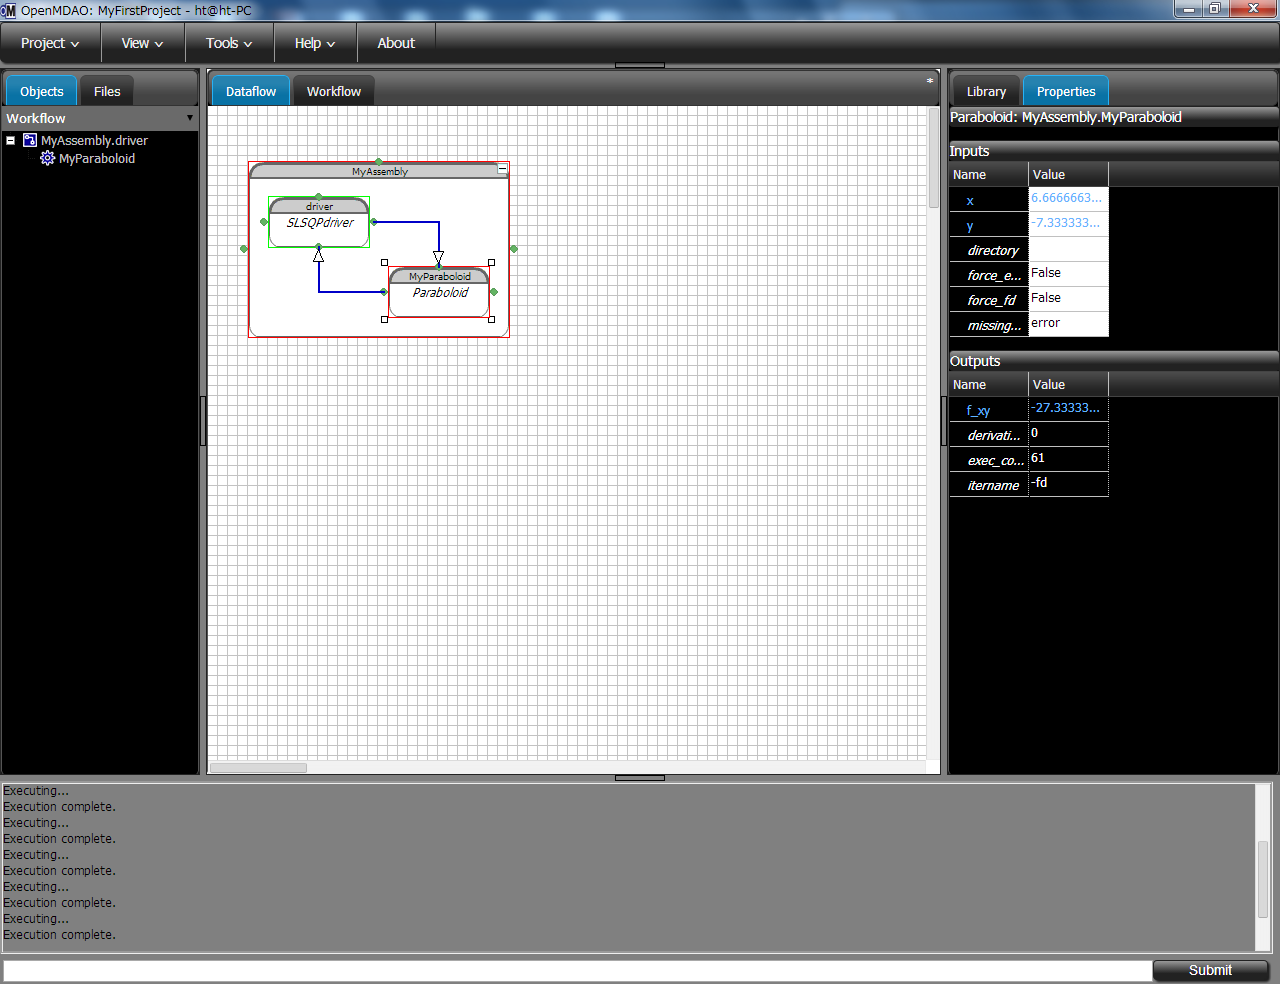Open the Help menu
The image size is (1280, 984).
coord(315,43)
